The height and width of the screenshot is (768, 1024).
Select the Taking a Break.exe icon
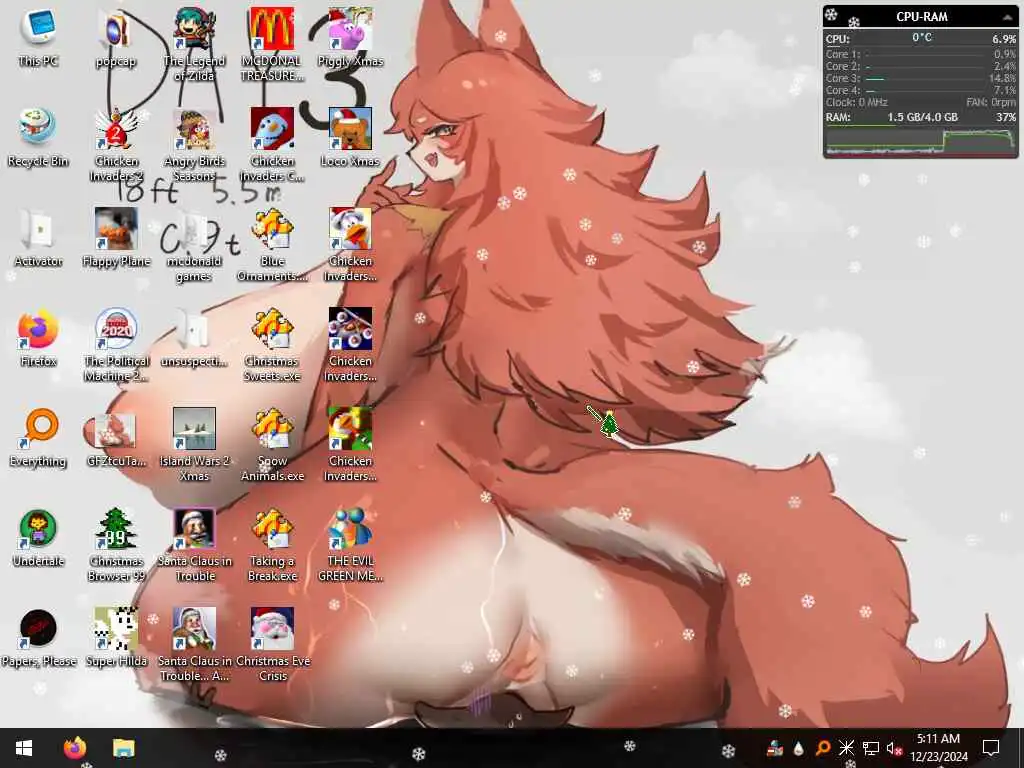(272, 545)
